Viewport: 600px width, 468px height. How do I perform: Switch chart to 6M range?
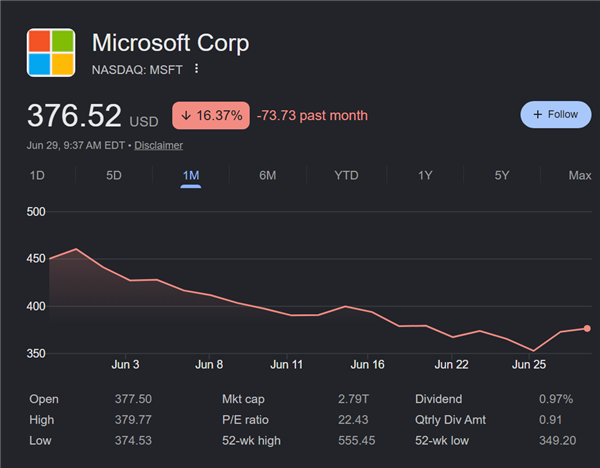(267, 175)
